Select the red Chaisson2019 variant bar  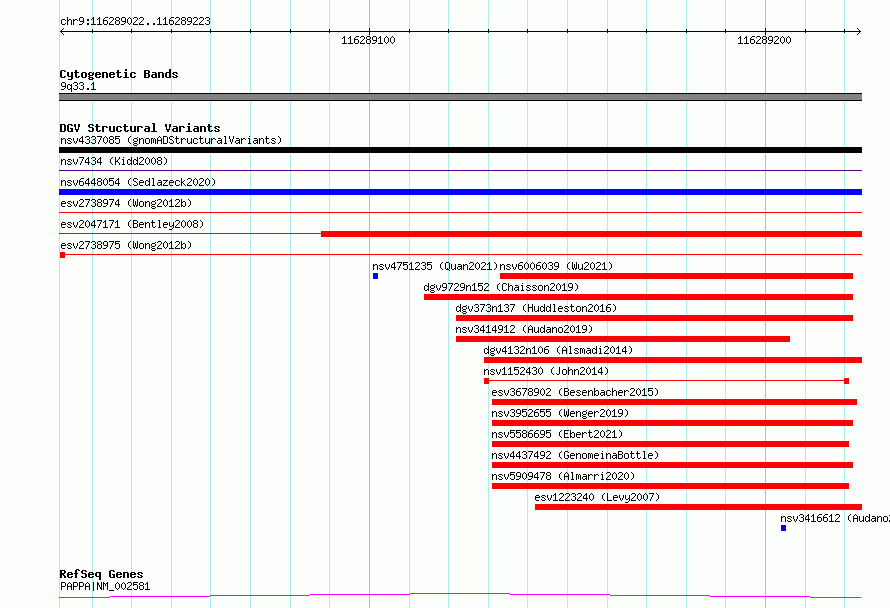638,297
